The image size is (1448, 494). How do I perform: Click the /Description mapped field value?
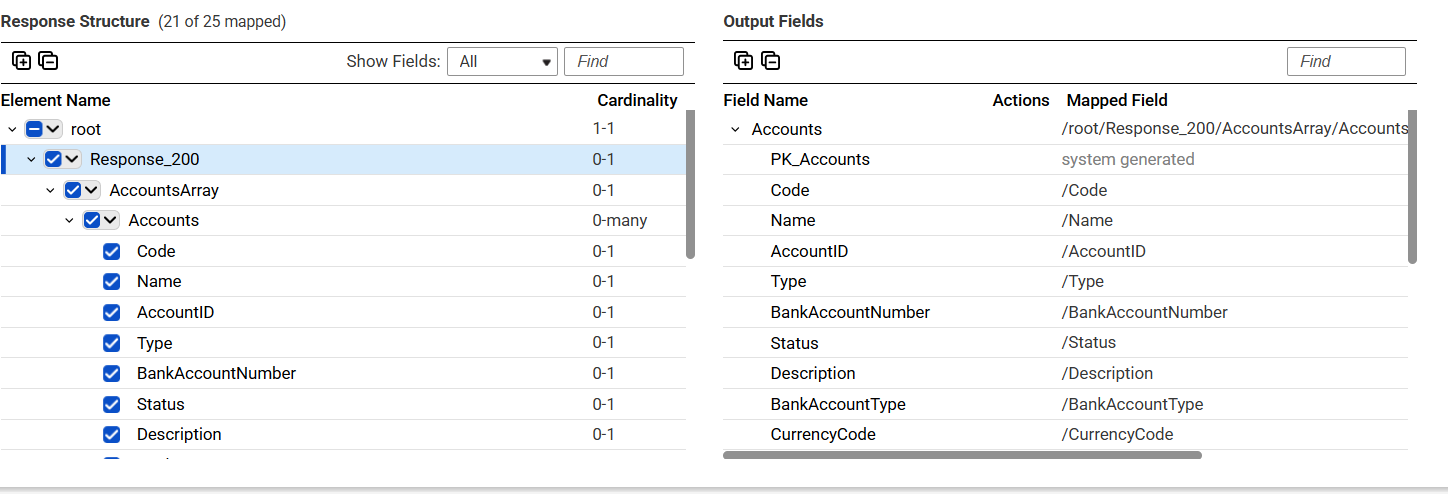click(1107, 373)
